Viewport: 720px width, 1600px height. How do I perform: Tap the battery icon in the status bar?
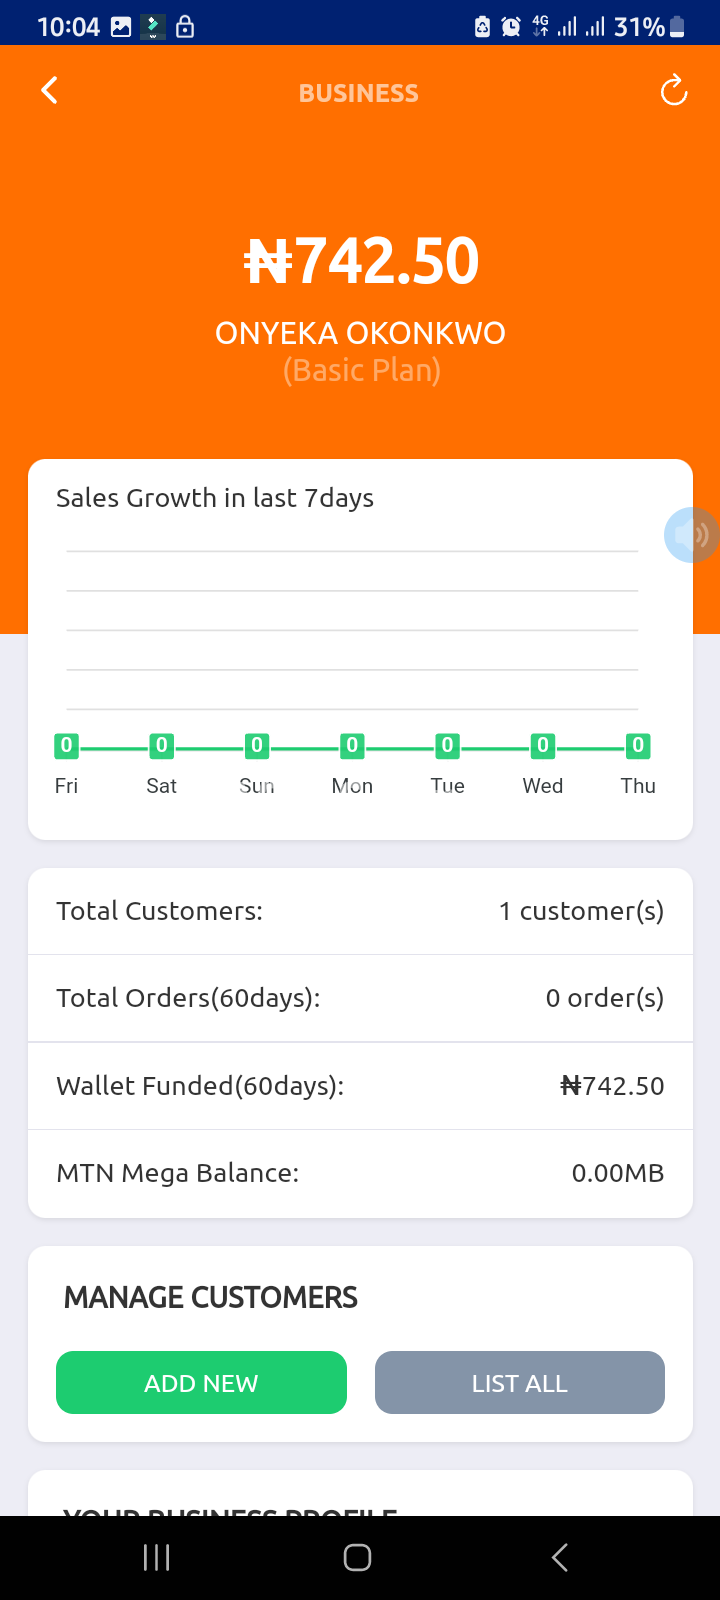click(x=677, y=27)
